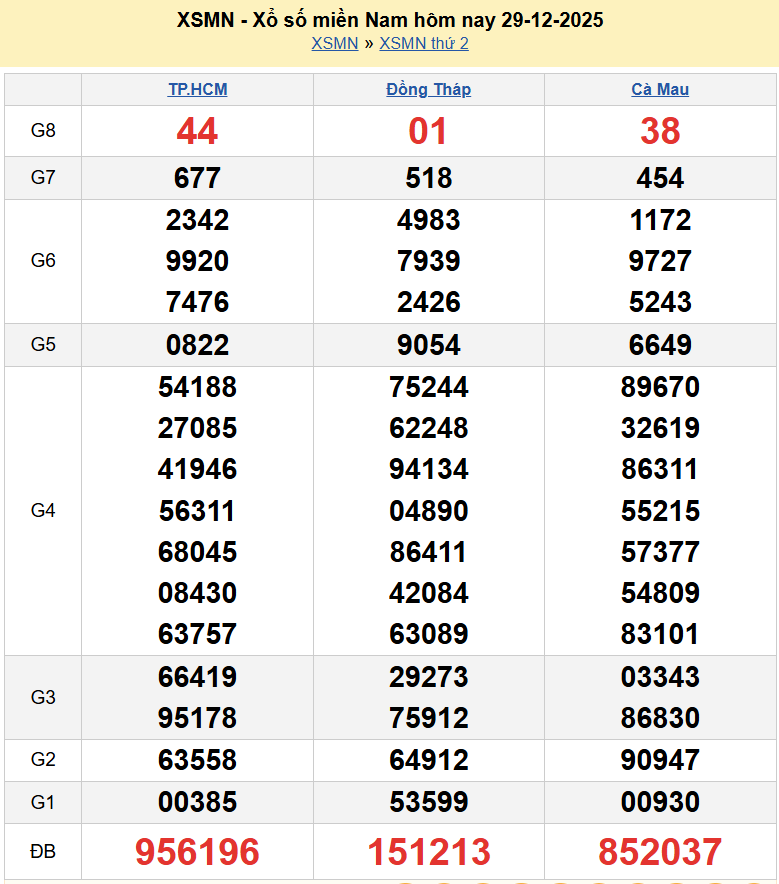The width and height of the screenshot is (779, 884).
Task: Open Đồng Tháp province results link
Action: 428,89
